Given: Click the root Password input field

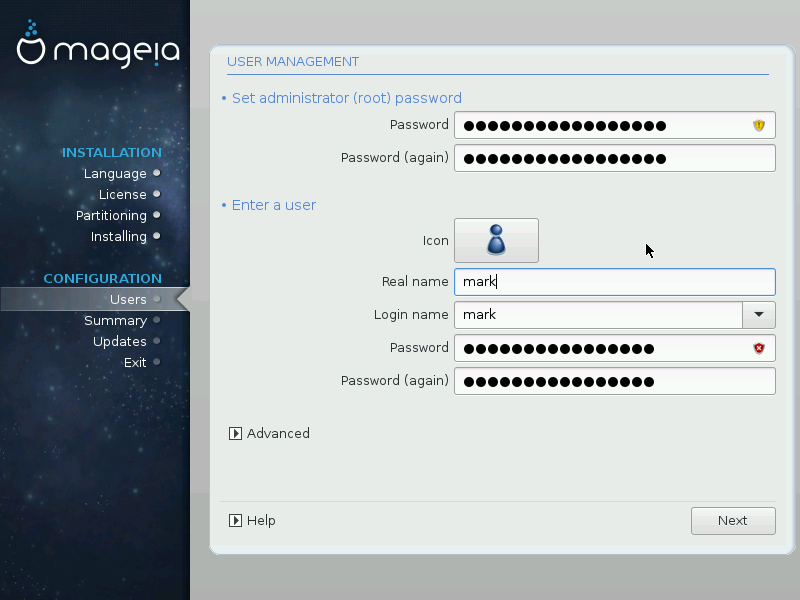Looking at the screenshot, I should coord(600,125).
